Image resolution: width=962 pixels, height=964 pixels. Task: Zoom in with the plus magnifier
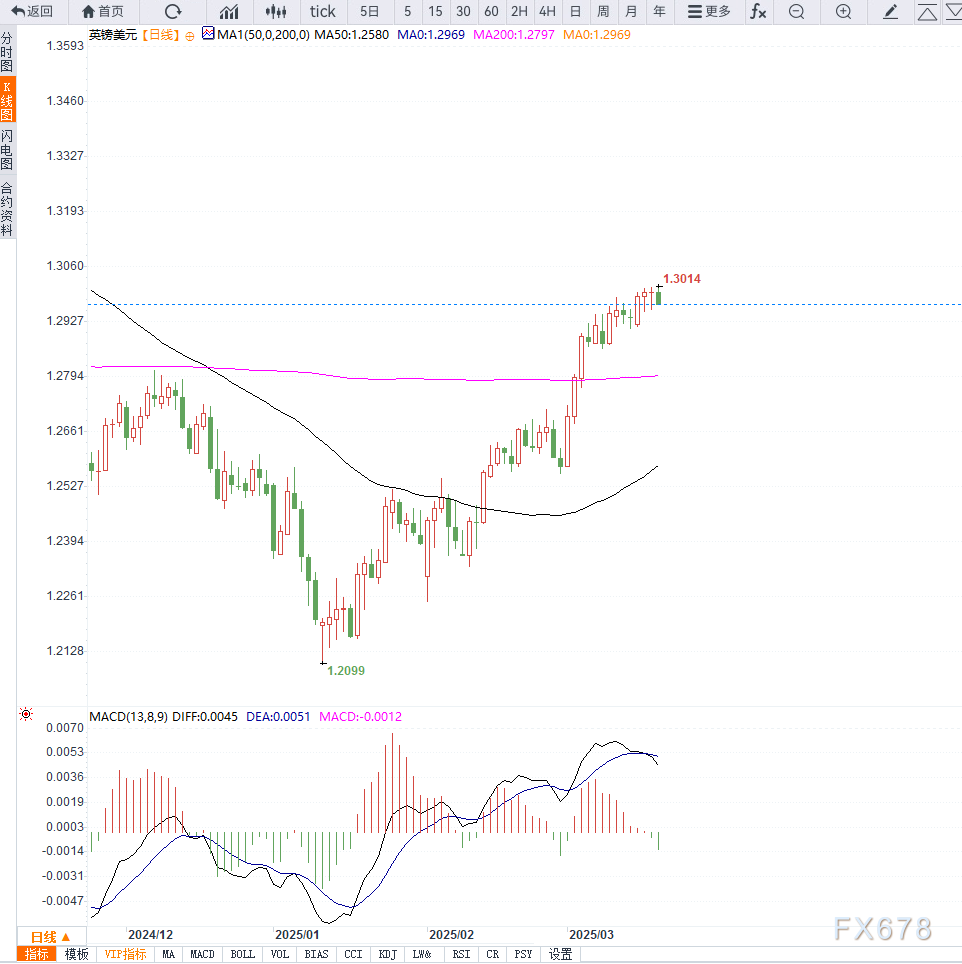(843, 12)
